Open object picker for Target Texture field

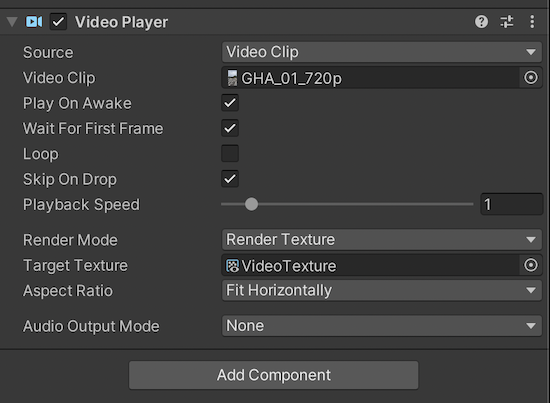531,265
